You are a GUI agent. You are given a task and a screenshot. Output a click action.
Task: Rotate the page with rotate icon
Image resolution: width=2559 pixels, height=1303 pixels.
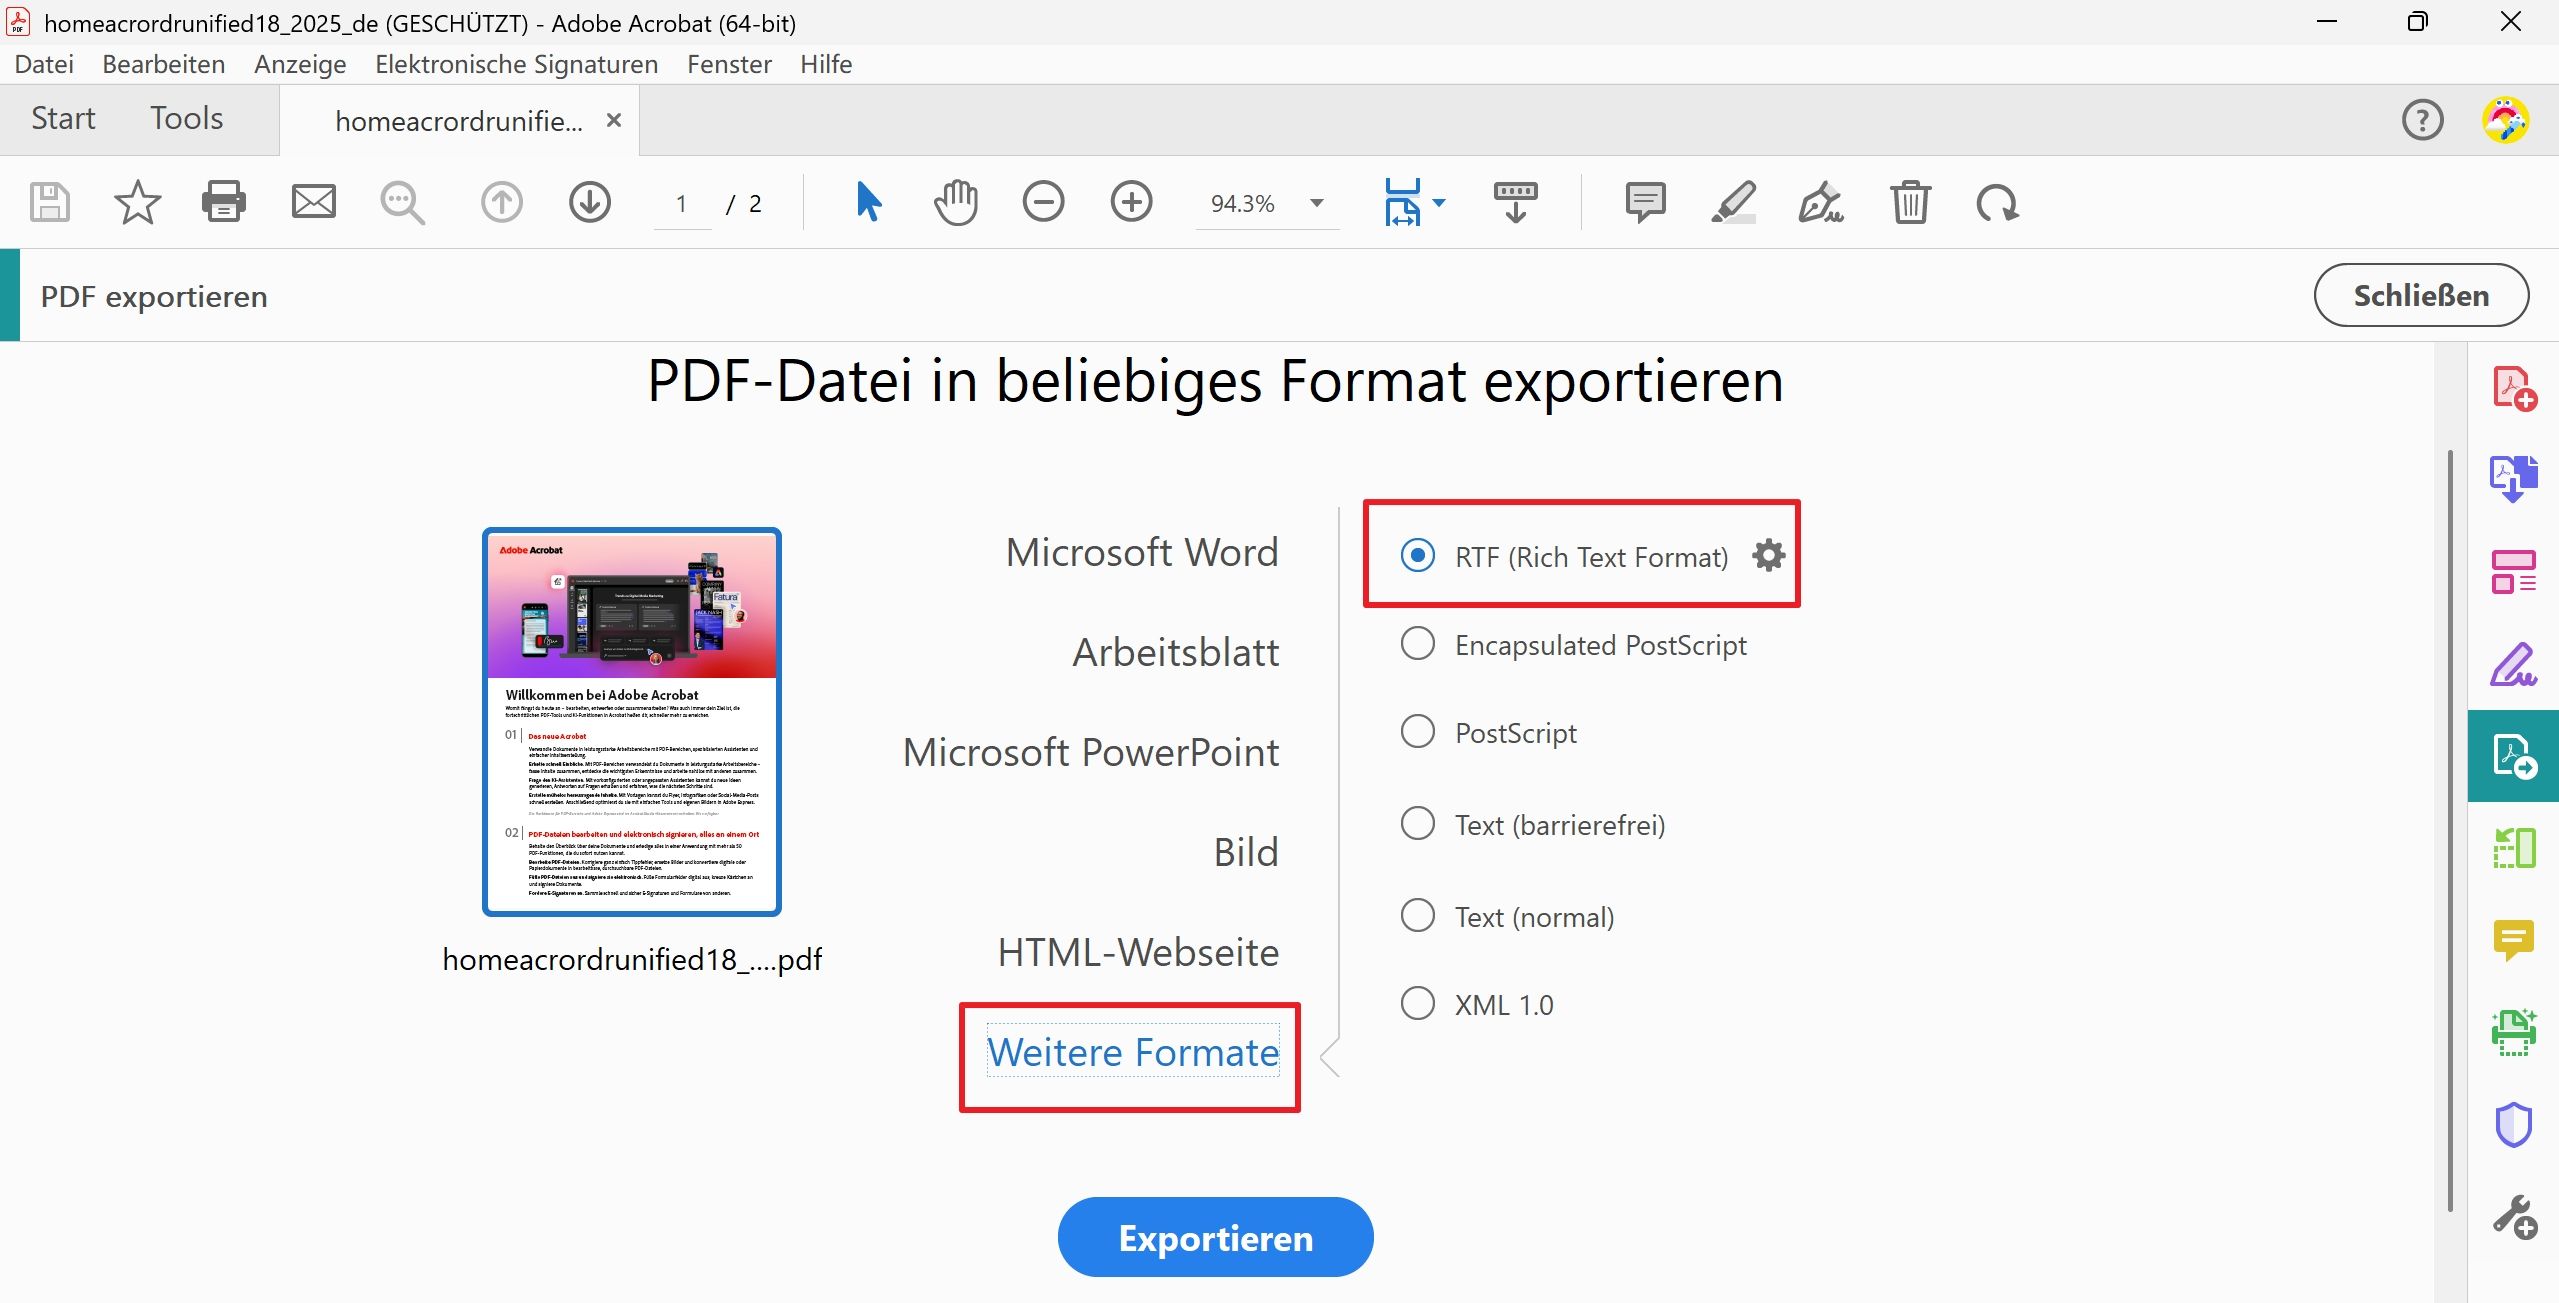tap(1997, 203)
